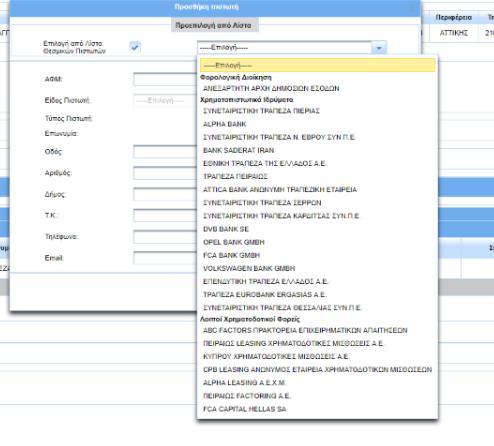Choose ΑΝΕΞΑΡΤΗΤΗ ΑΡΧΗ ΔΗΜΟΣΙΩΝ ΕΣΟΔΩΝ
This screenshot has height=446, width=494.
pyautogui.click(x=271, y=88)
